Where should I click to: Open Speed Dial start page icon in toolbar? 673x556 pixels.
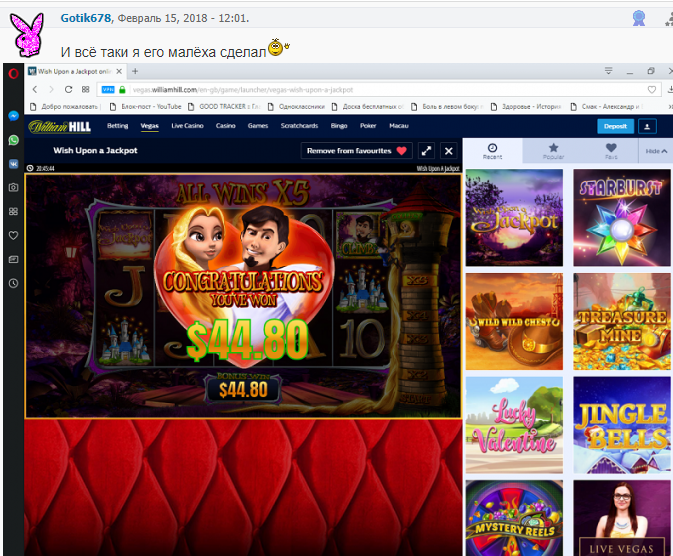(x=85, y=89)
